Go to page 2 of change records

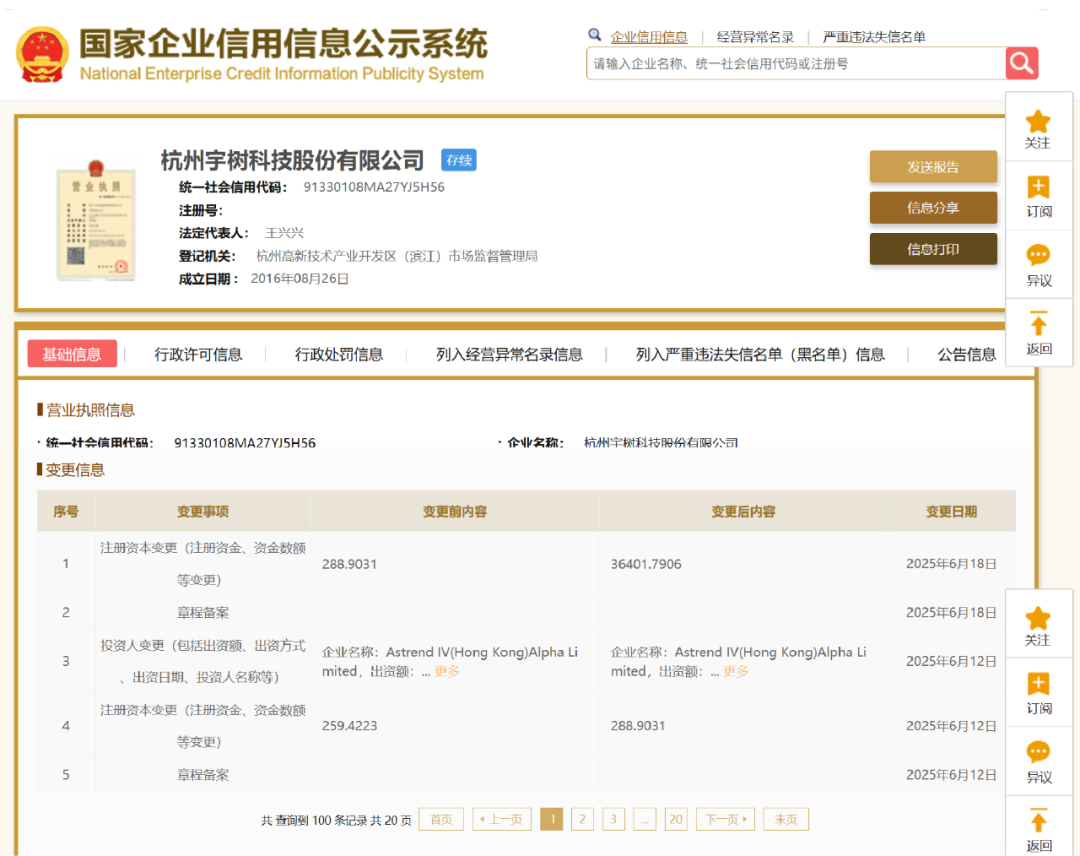pos(583,820)
